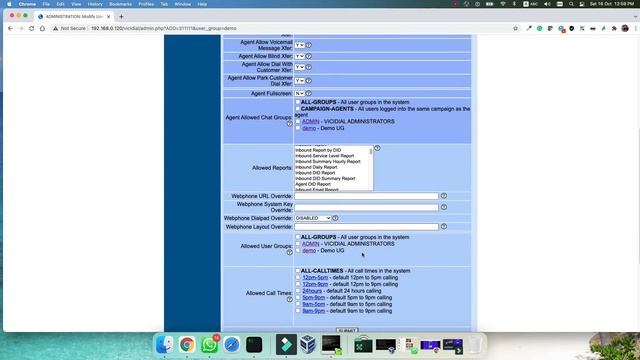Check ALL-GROUPS under Allowed User Groups

click(x=298, y=237)
